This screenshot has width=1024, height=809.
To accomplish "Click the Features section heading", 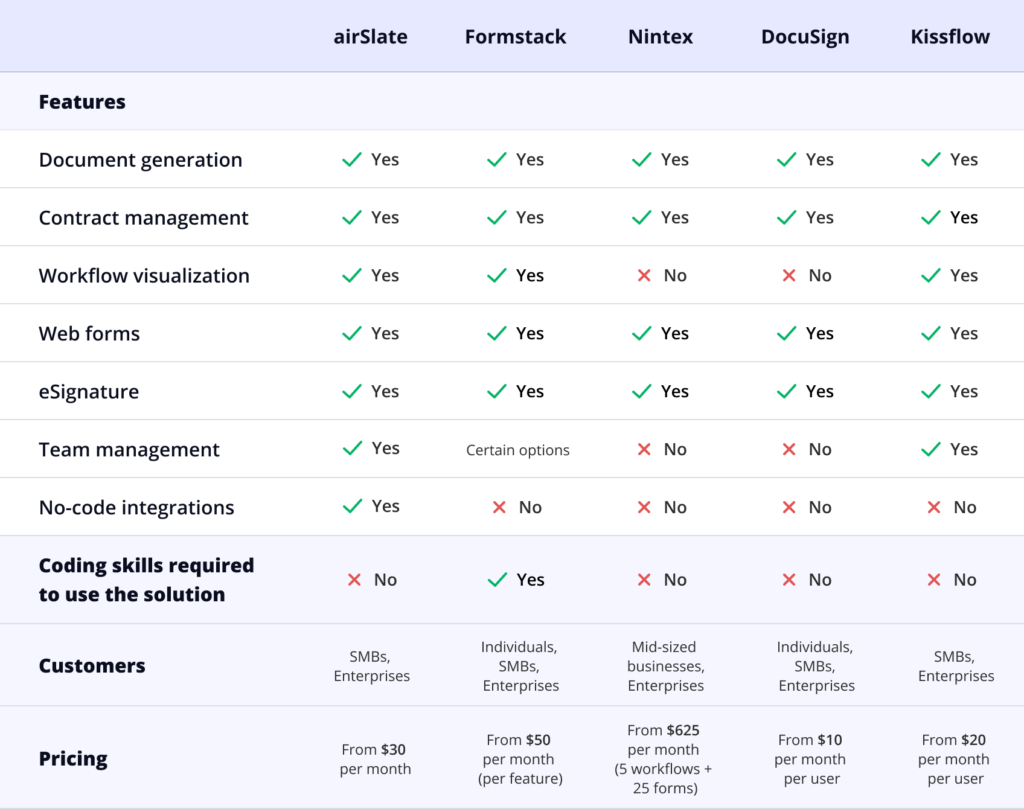I will 82,102.
